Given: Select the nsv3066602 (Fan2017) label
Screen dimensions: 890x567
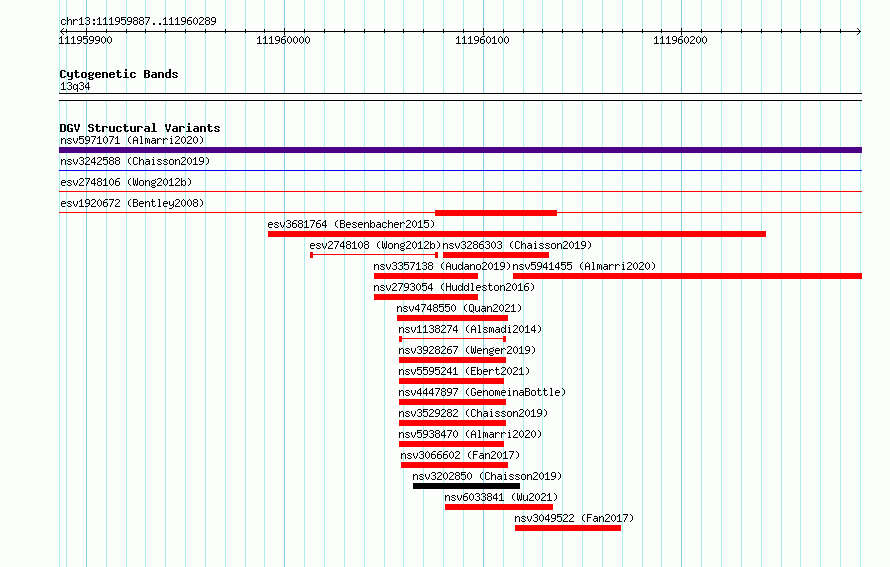Looking at the screenshot, I should 460,455.
